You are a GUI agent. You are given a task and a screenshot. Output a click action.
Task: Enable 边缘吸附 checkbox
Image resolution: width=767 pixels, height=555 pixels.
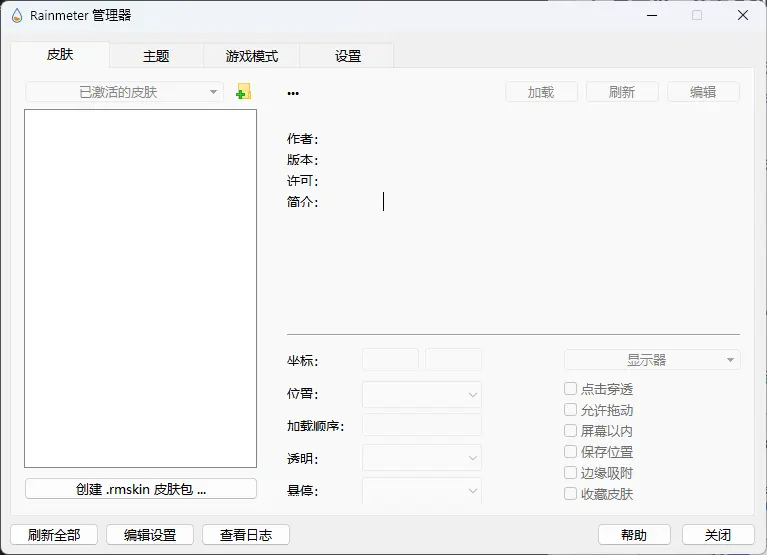[570, 473]
